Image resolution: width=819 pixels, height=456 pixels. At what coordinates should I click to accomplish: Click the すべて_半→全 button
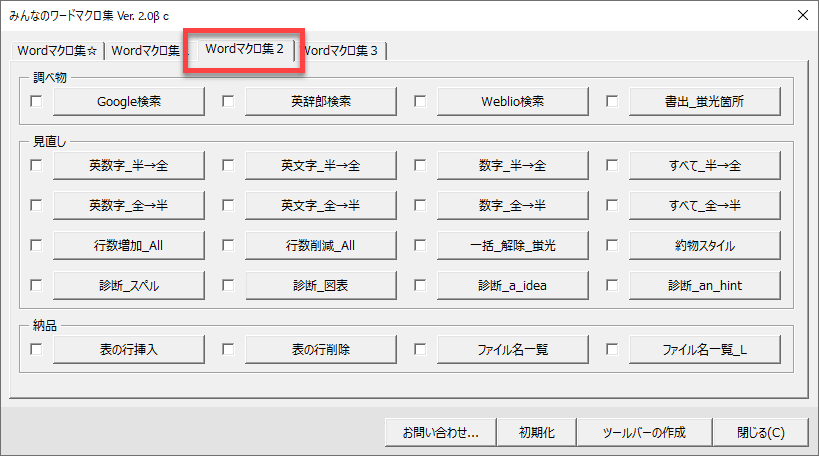[x=705, y=165]
